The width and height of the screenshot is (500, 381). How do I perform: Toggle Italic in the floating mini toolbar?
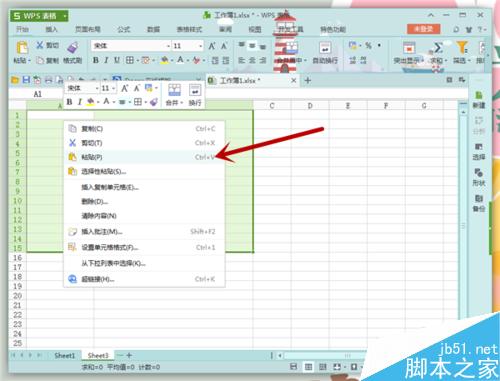pyautogui.click(x=79, y=102)
